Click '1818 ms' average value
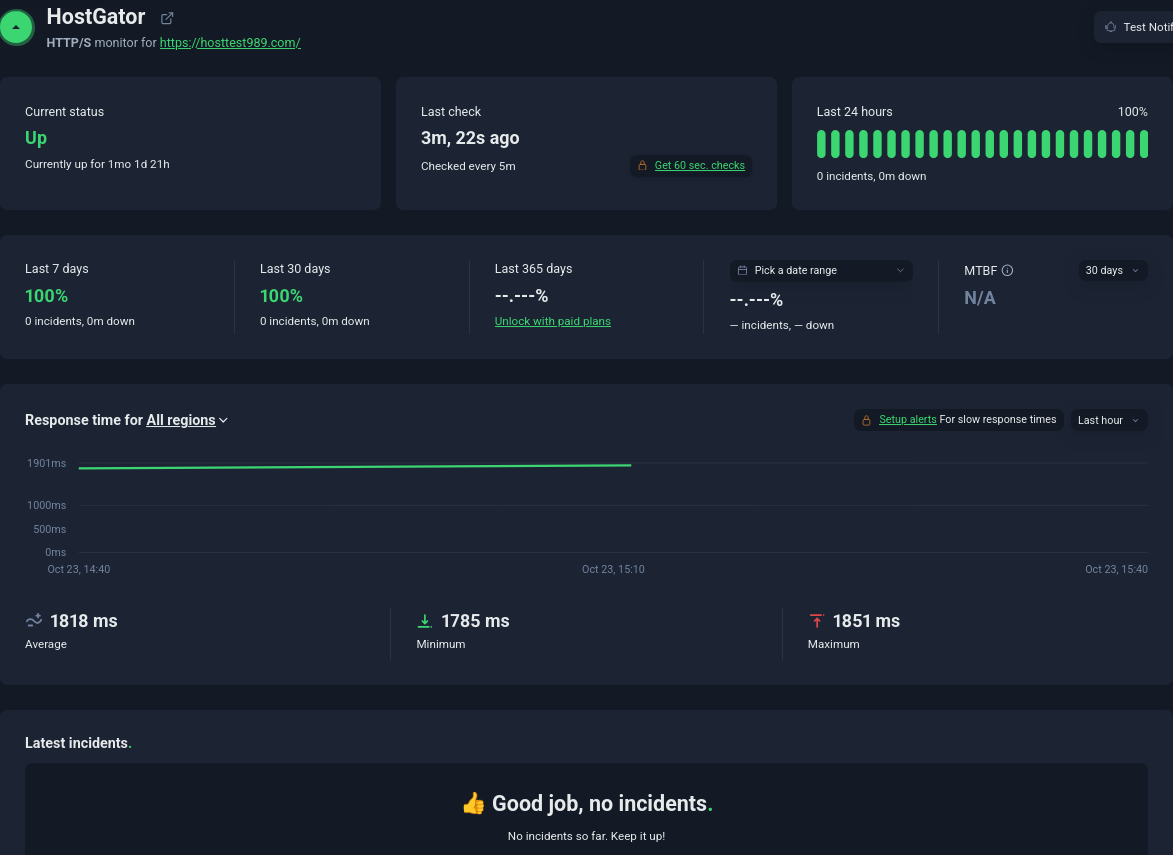 tap(84, 621)
